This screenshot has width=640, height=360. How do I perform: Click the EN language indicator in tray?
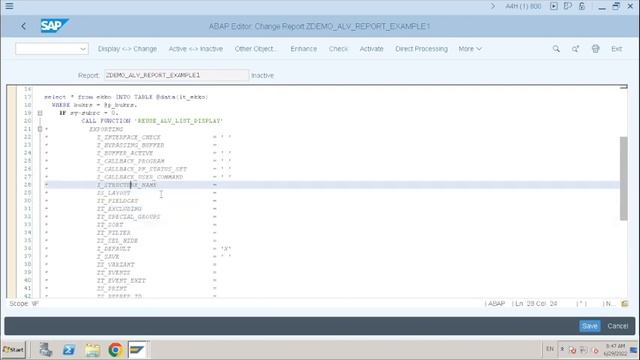pyautogui.click(x=550, y=349)
